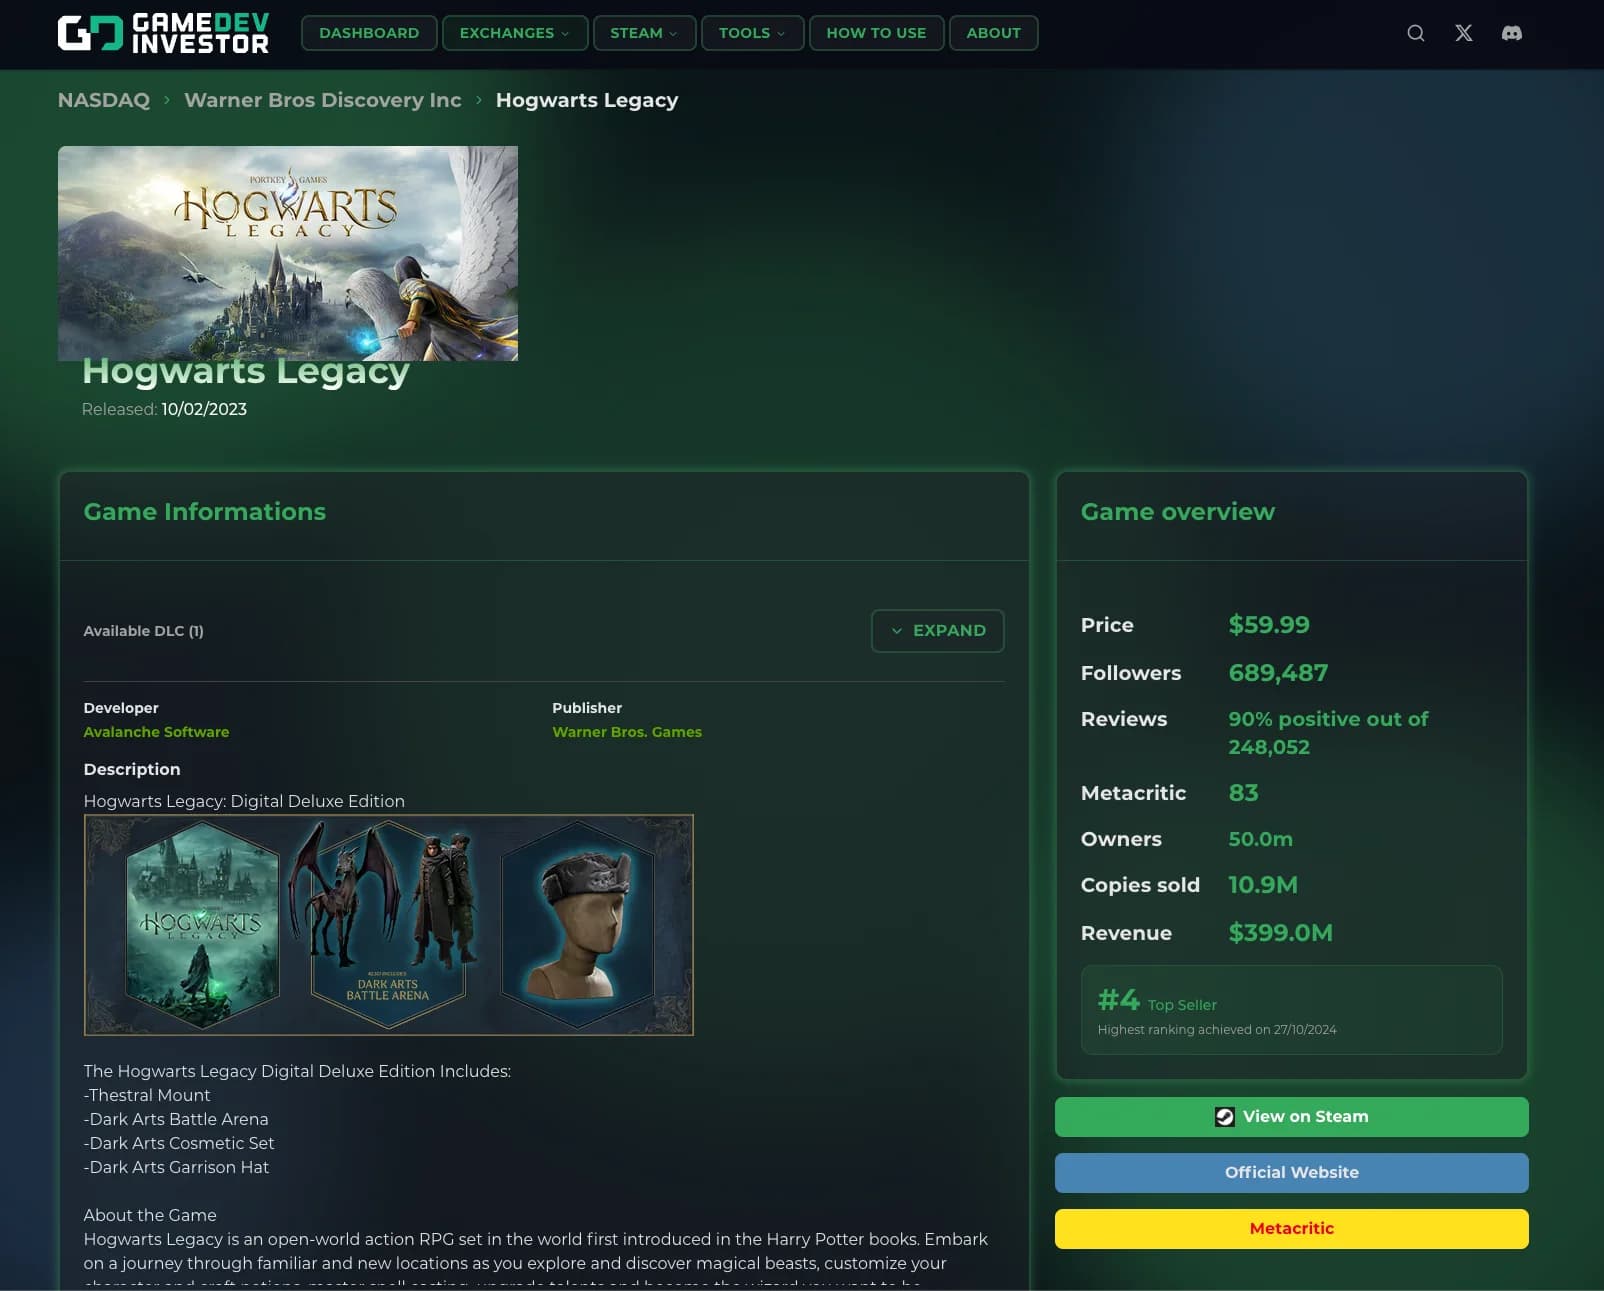The width and height of the screenshot is (1604, 1291).
Task: Open the Official Website
Action: 1291,1172
